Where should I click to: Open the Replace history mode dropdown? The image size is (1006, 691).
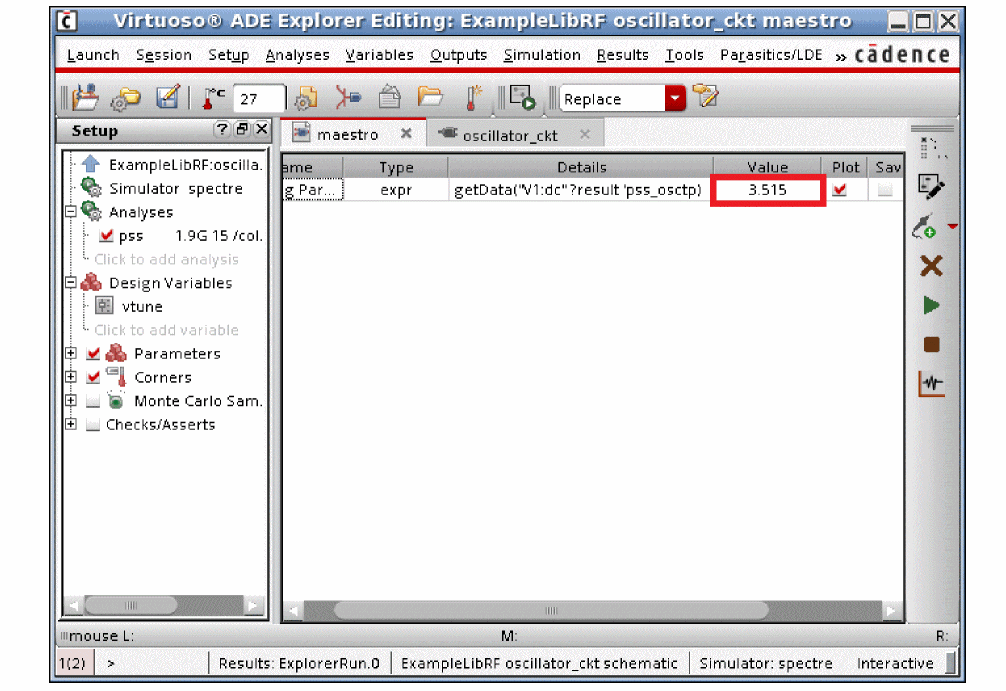click(x=675, y=99)
